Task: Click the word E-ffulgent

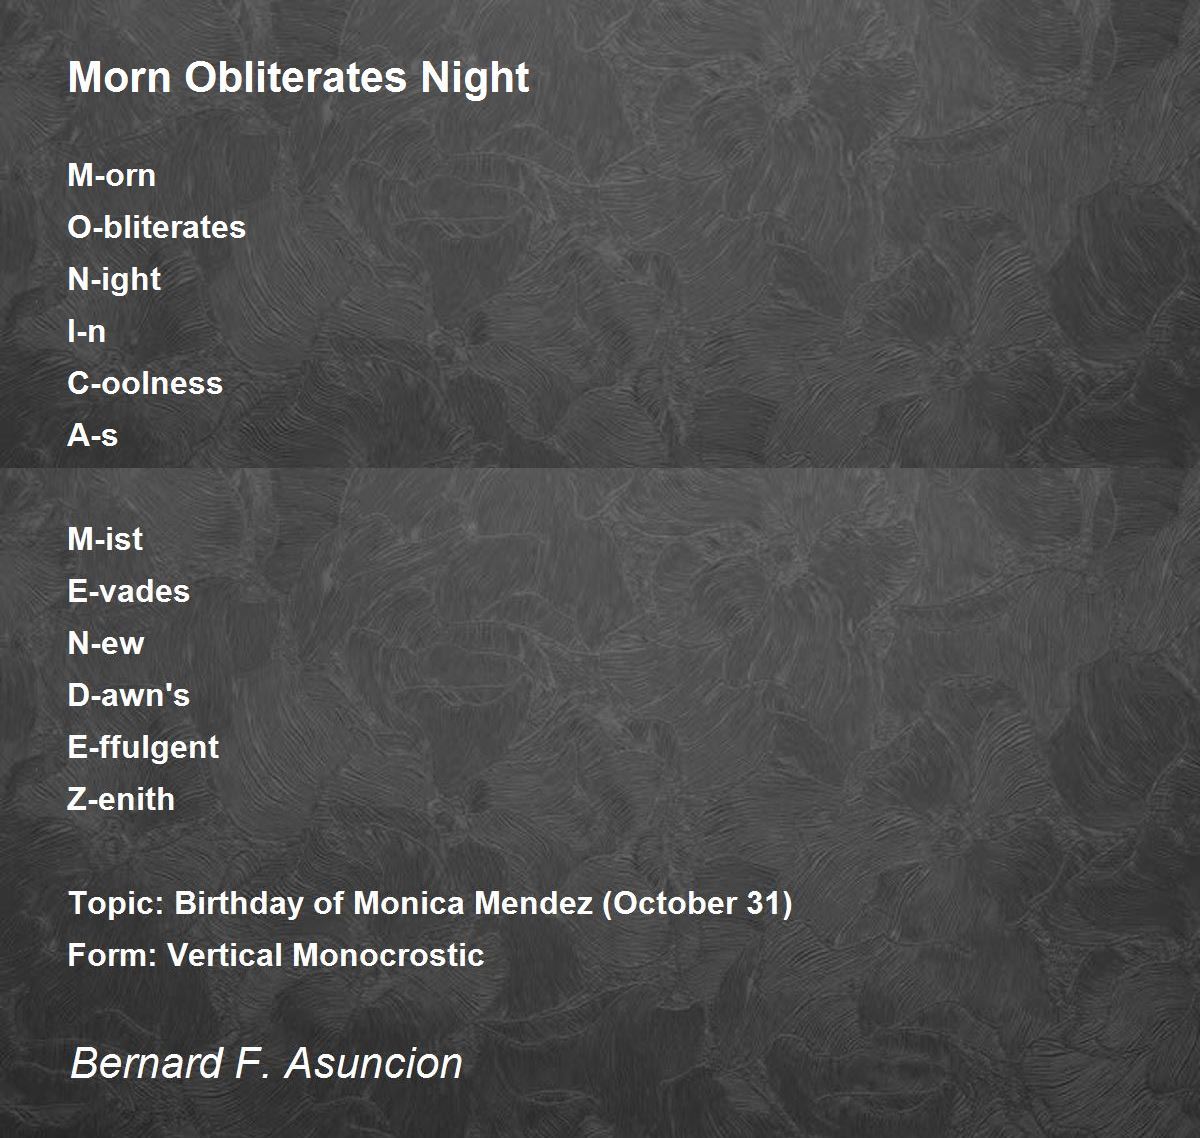Action: click(143, 748)
